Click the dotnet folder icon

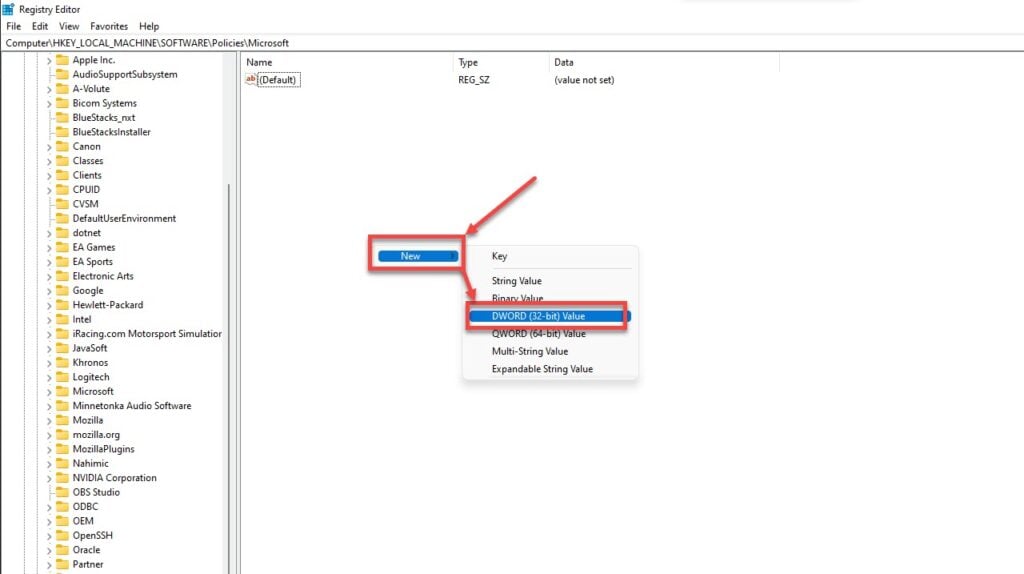[x=62, y=232]
